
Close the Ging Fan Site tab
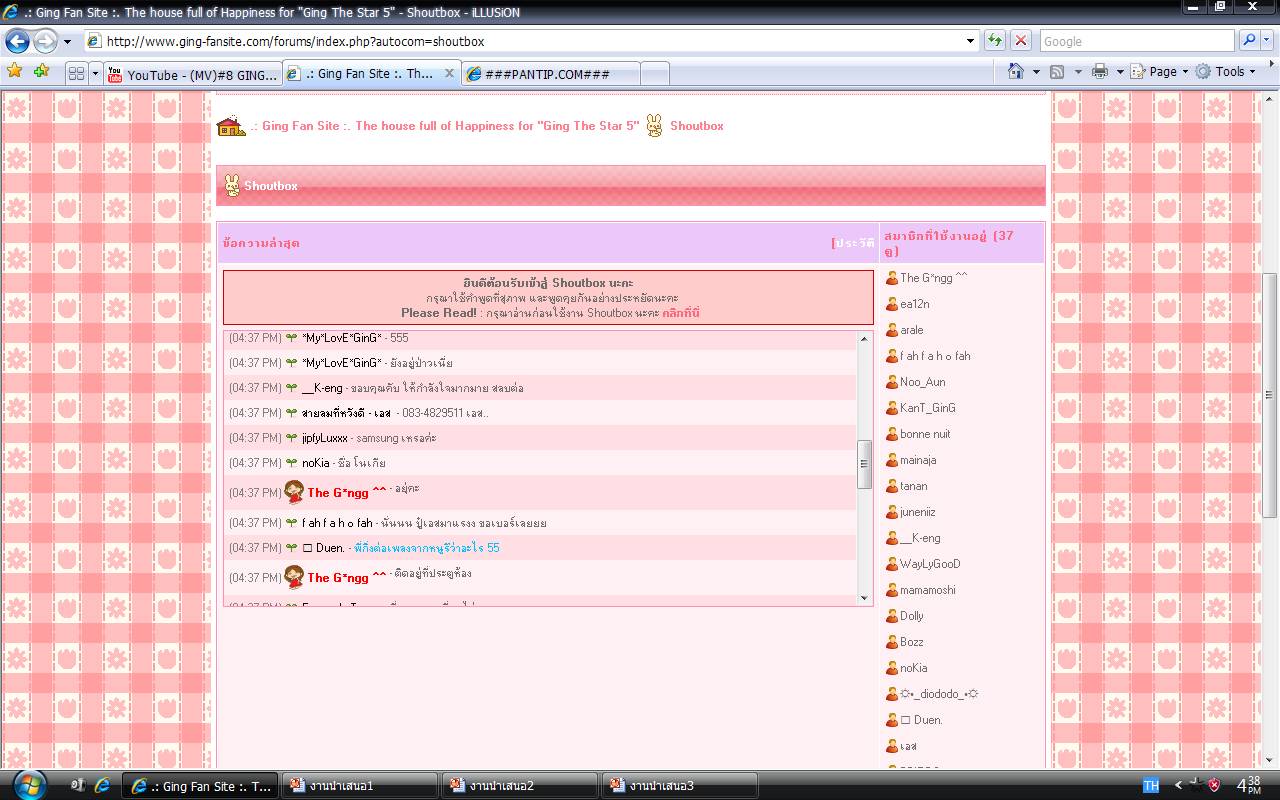click(x=448, y=73)
